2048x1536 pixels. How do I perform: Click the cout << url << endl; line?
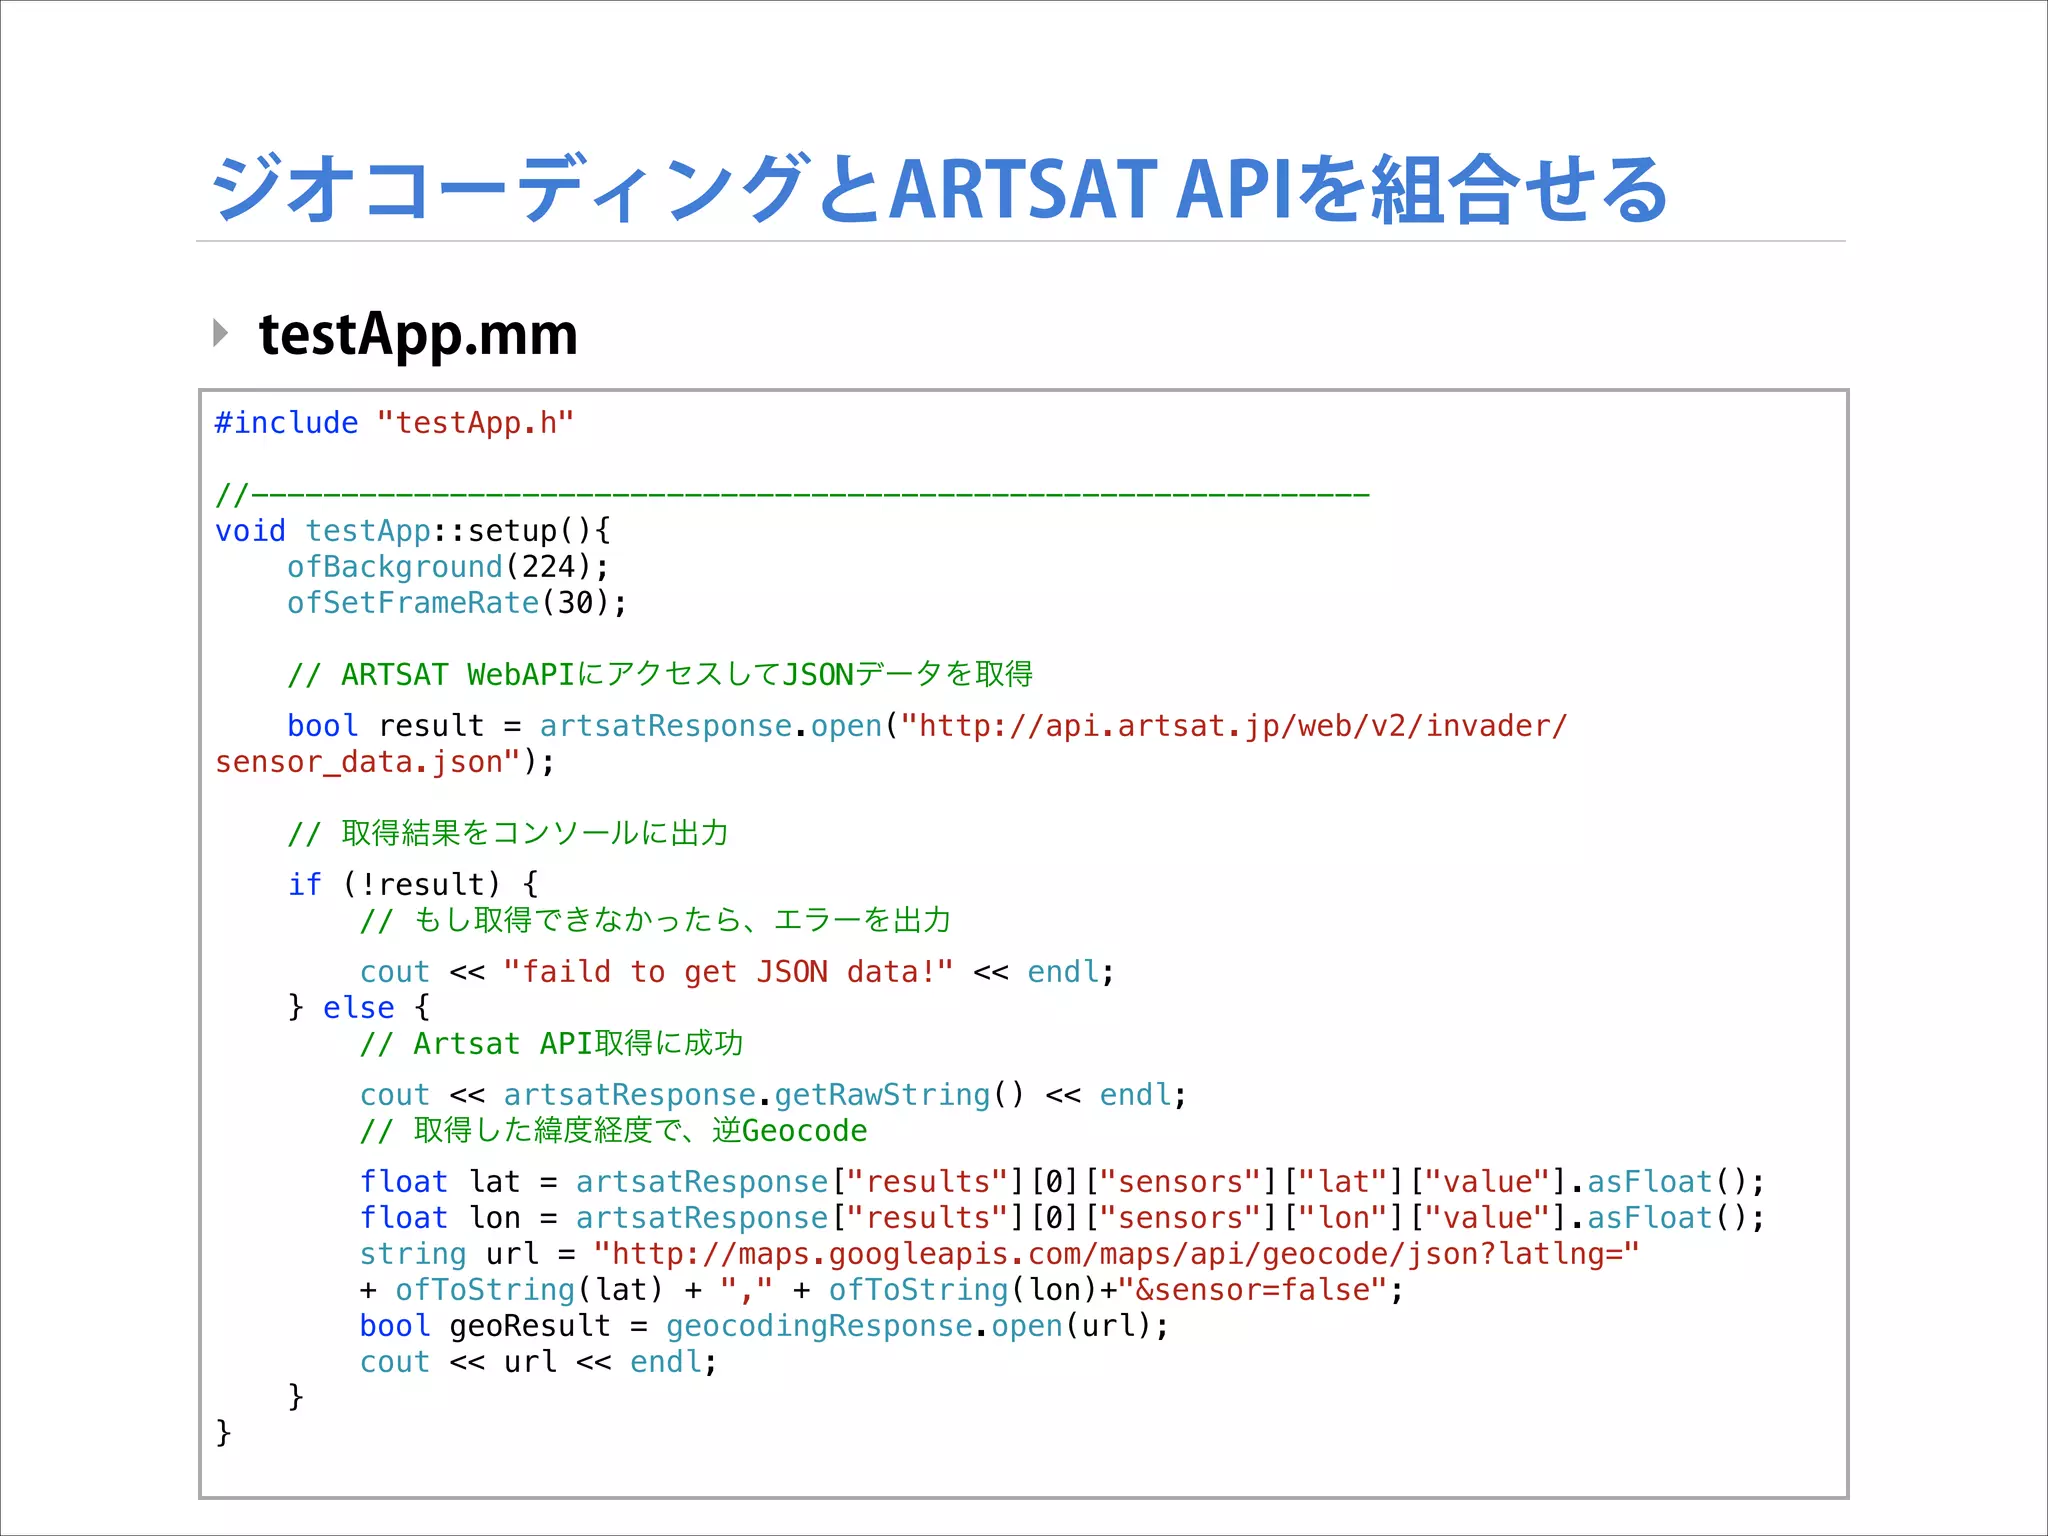pos(538,1362)
